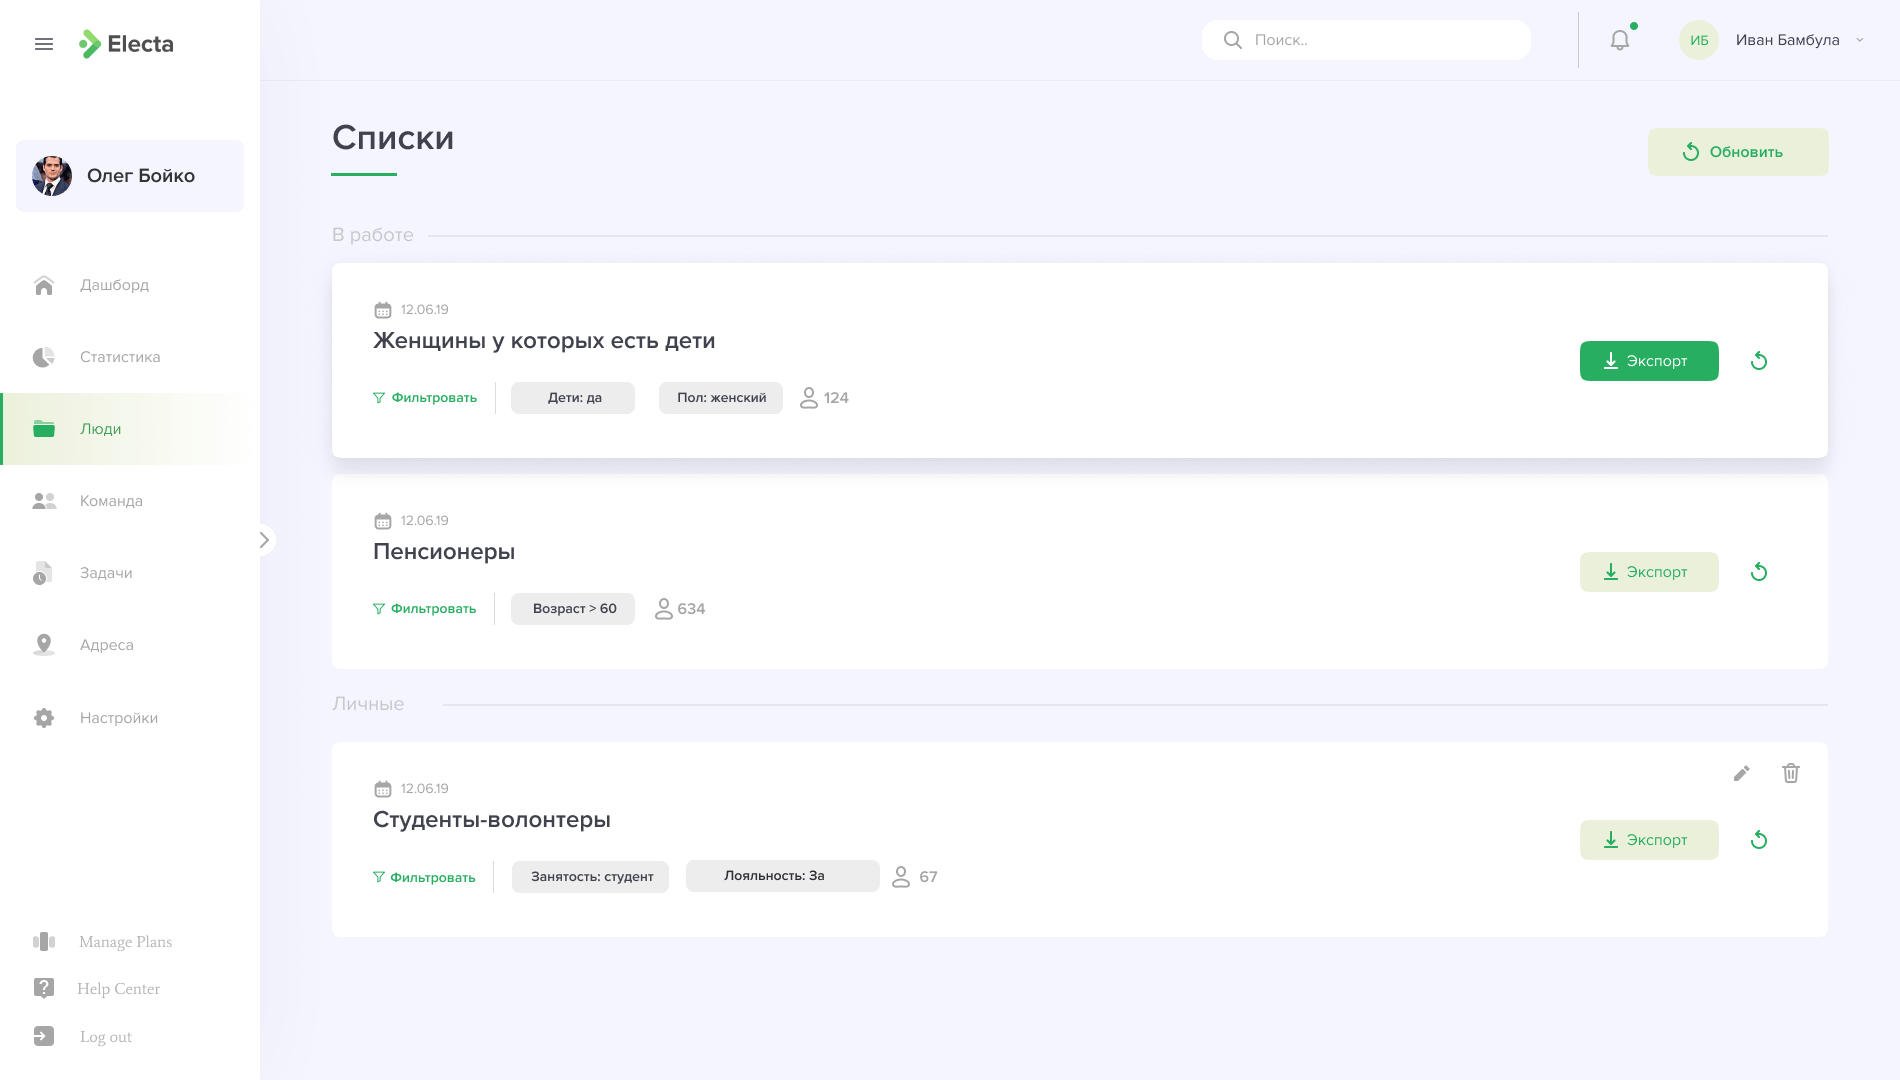Click Олег Бойко profile card
This screenshot has height=1080, width=1900.
point(130,176)
